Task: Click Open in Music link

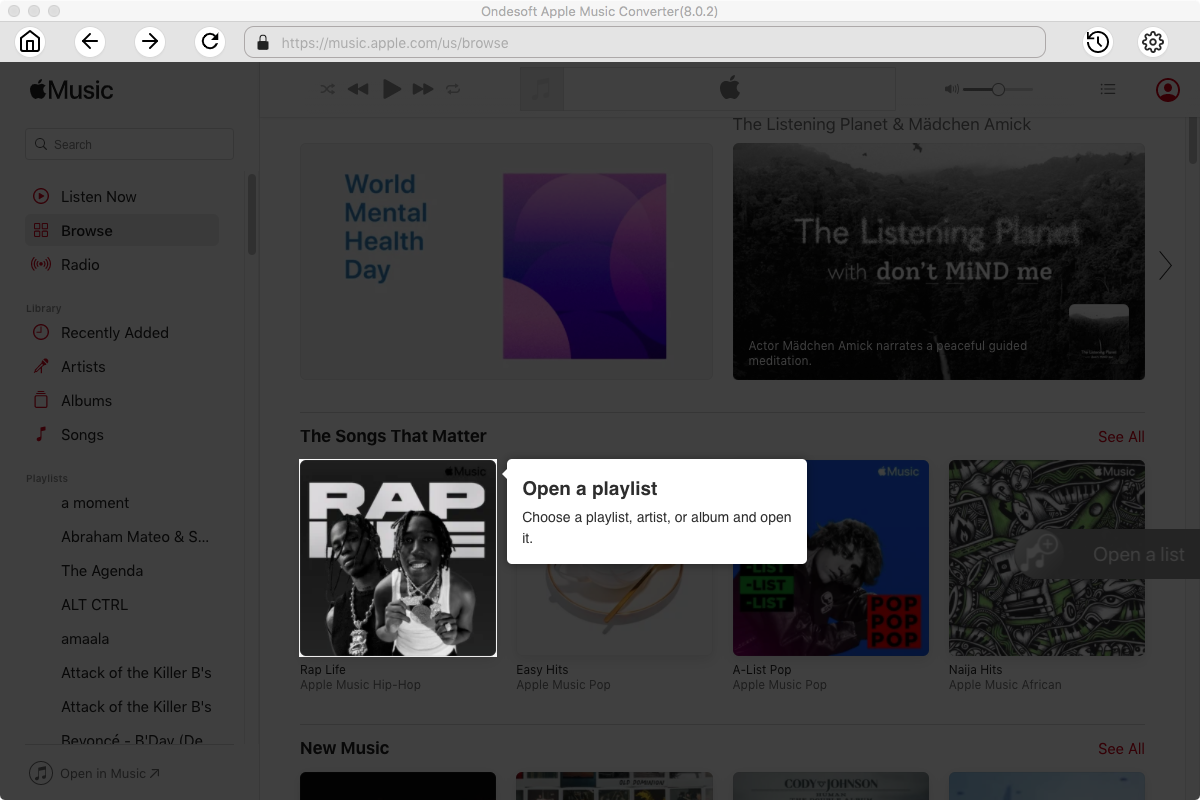Action: (109, 773)
